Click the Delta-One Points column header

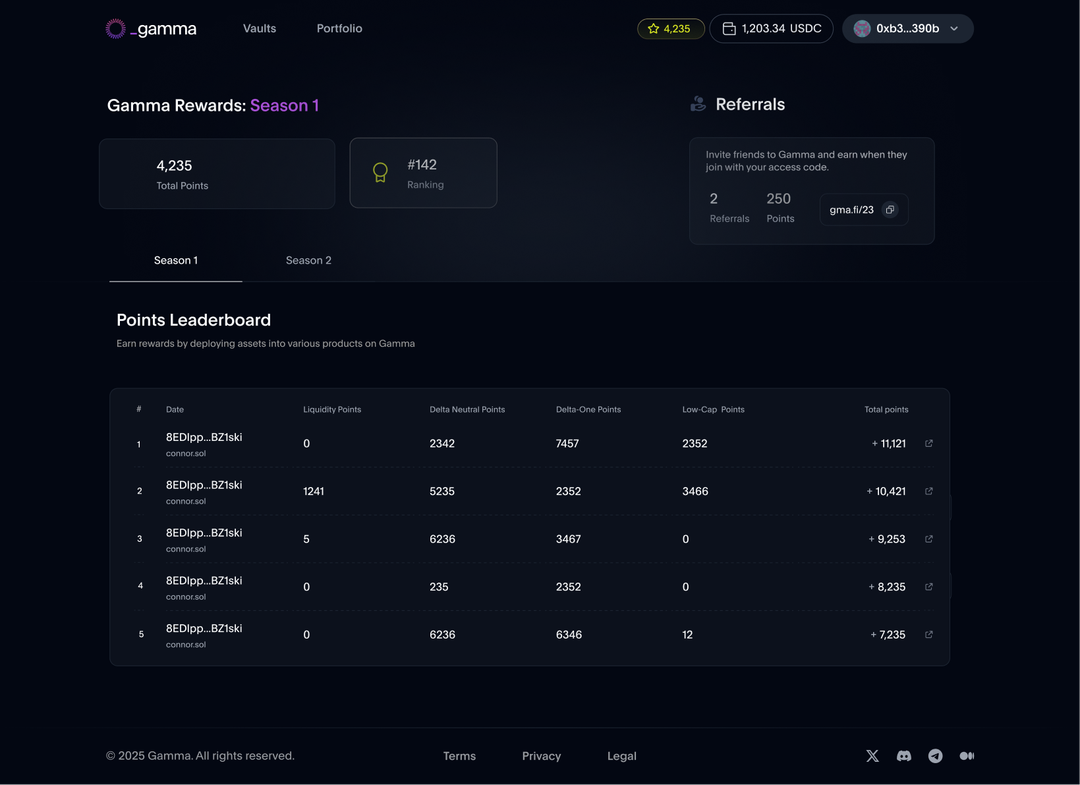pos(588,409)
